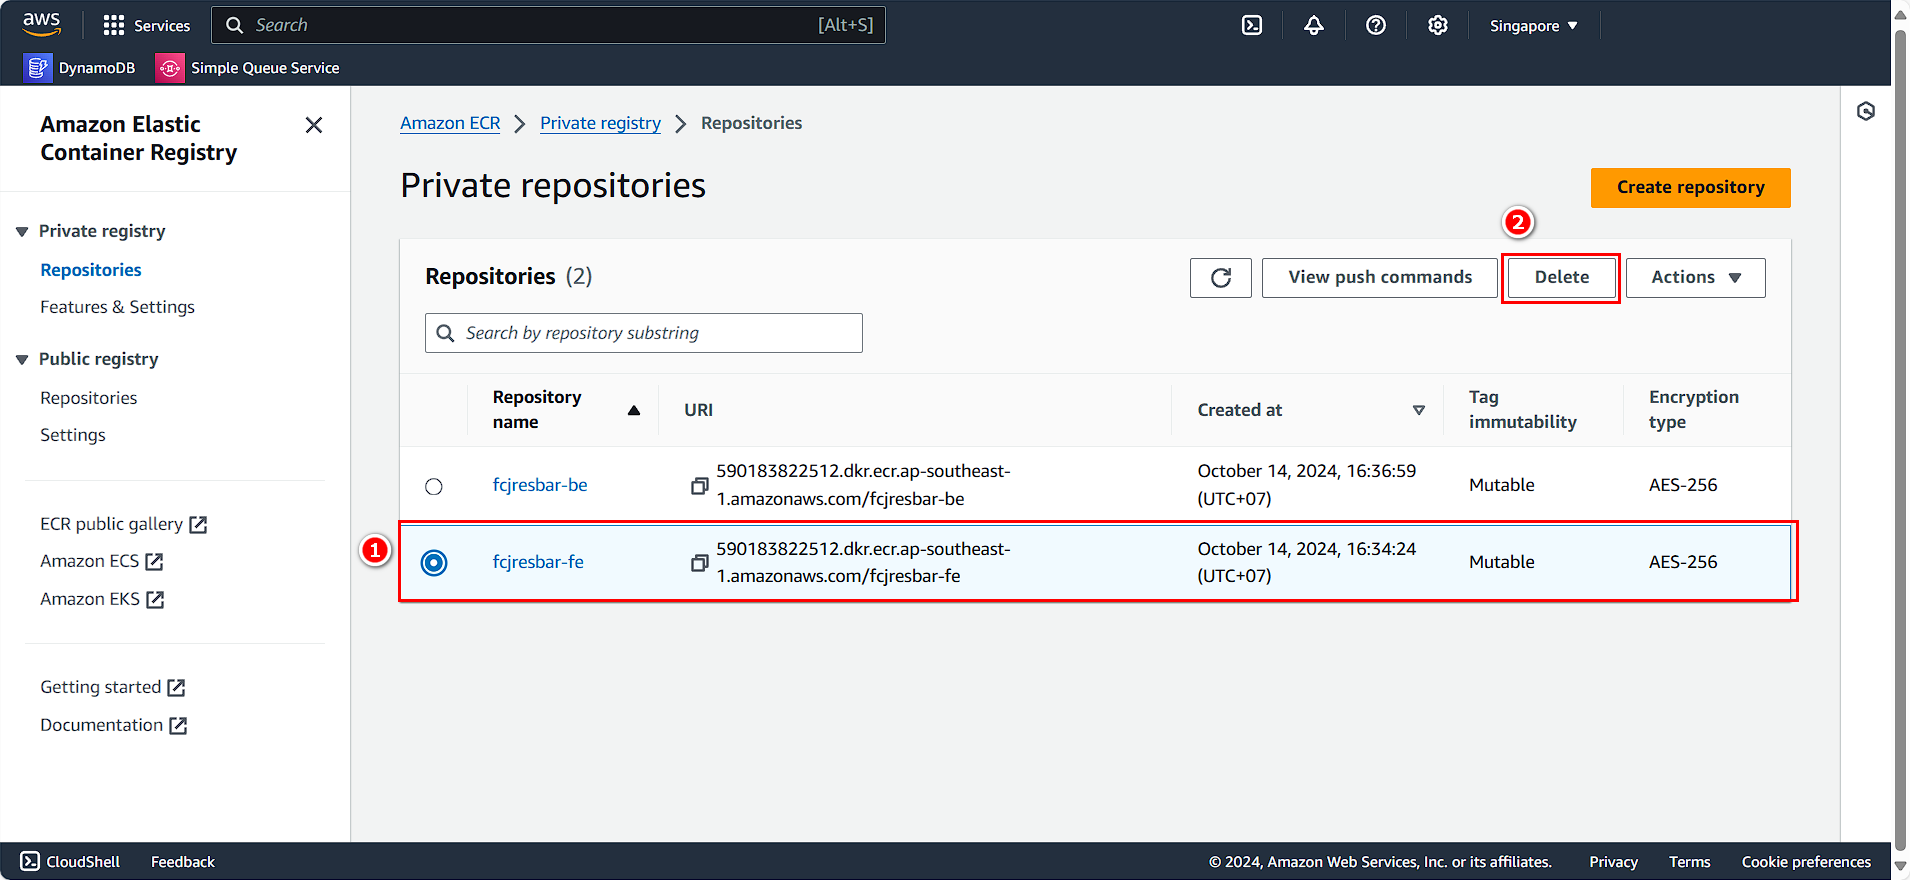The width and height of the screenshot is (1910, 880).
Task: Click the vertical page scrollbar
Action: coord(1901,440)
